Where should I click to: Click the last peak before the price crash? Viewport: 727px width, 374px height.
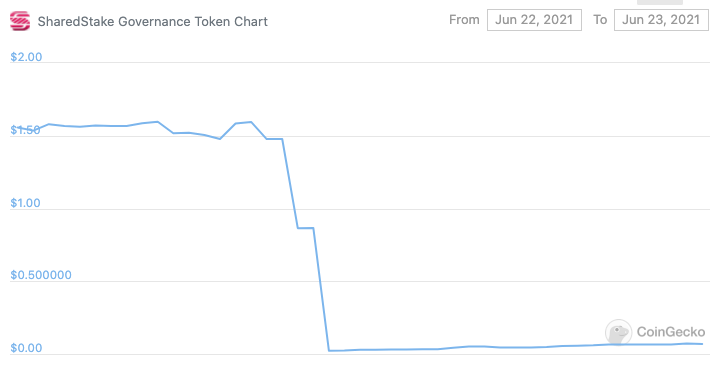[x=251, y=122]
